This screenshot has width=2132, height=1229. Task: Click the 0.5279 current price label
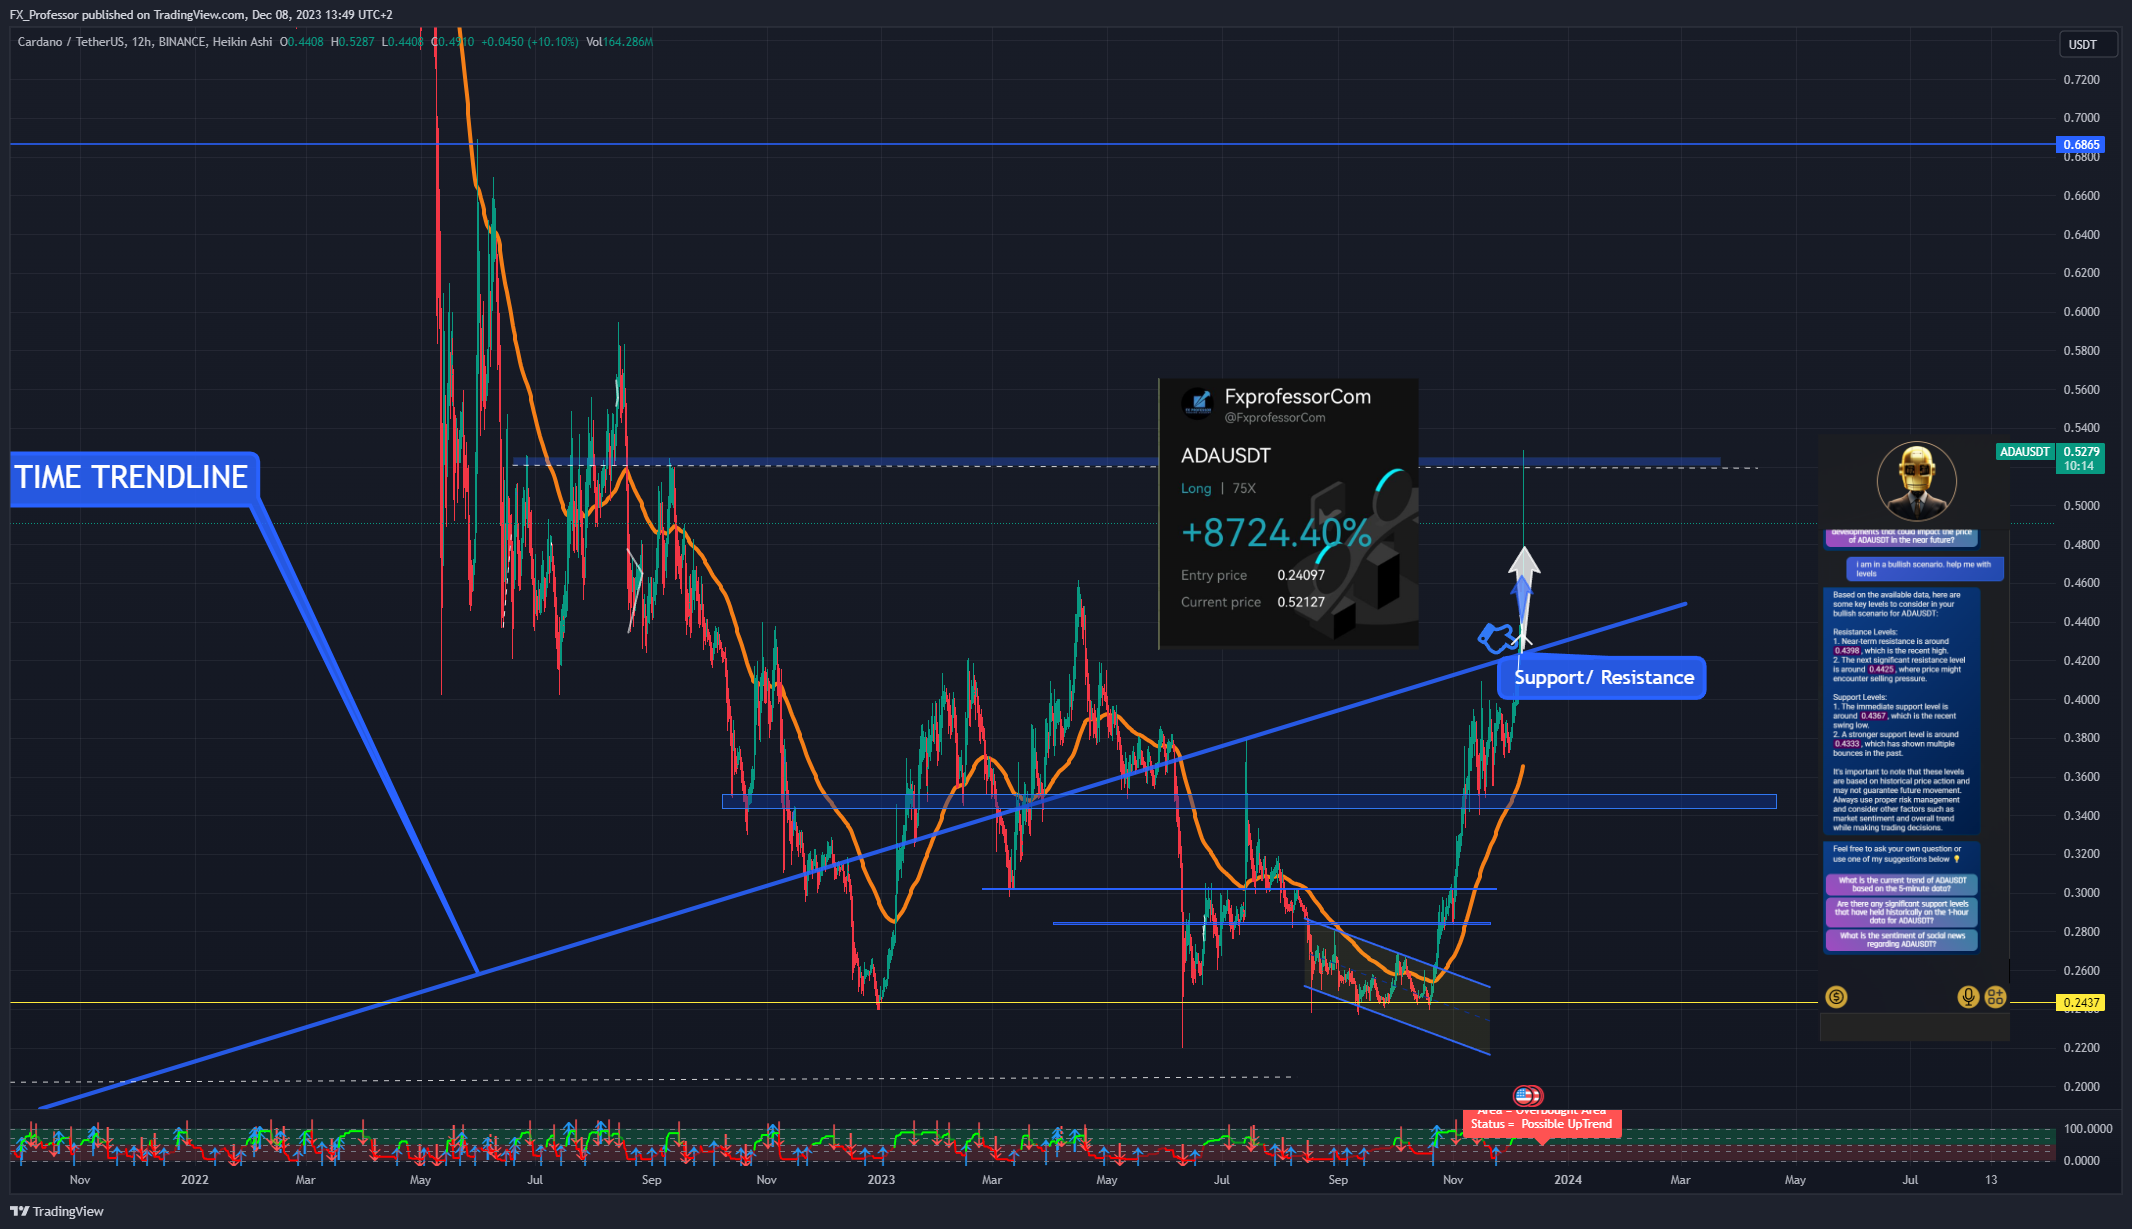click(x=2082, y=452)
